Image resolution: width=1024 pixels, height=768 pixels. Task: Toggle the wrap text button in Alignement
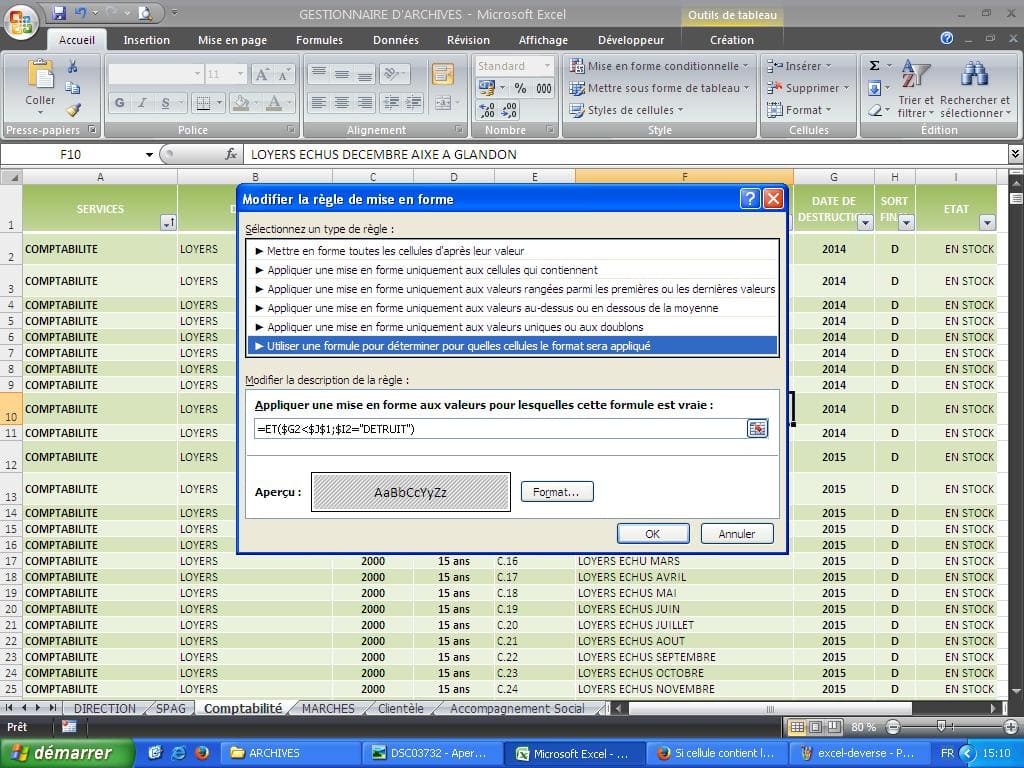(x=442, y=74)
